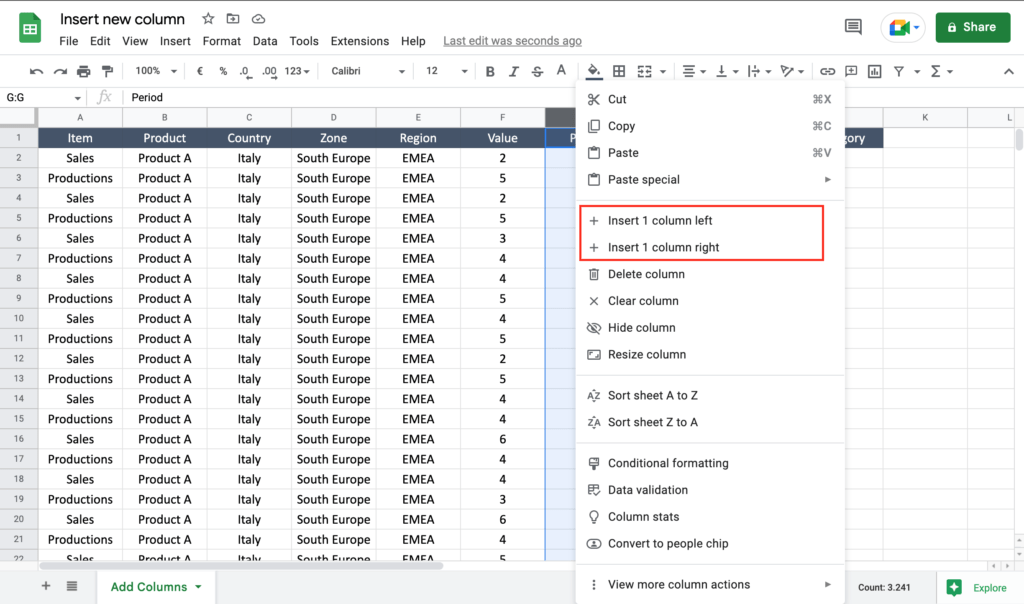Toggle bold formatting
This screenshot has height=604, width=1024.
[x=489, y=71]
